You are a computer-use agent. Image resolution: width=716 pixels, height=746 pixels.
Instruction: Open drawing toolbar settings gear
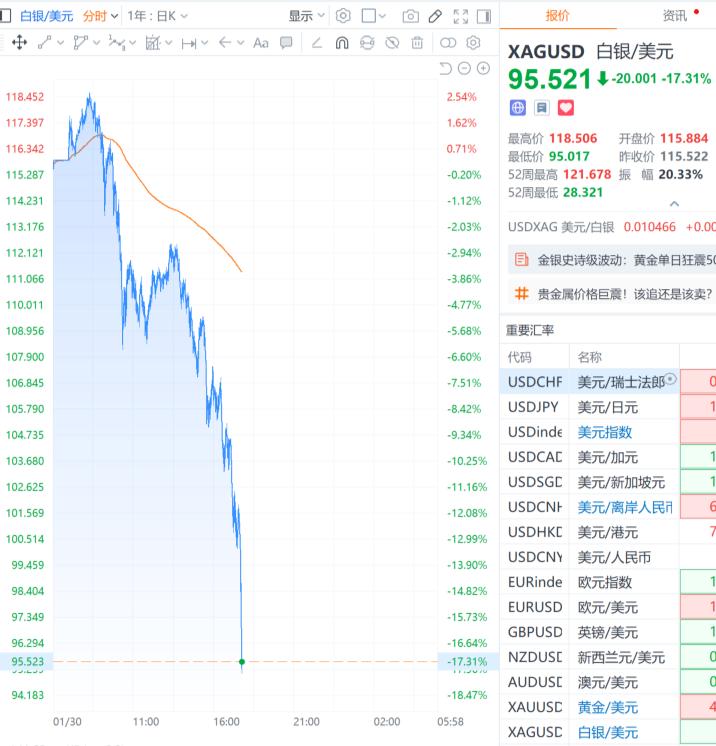coord(473,43)
